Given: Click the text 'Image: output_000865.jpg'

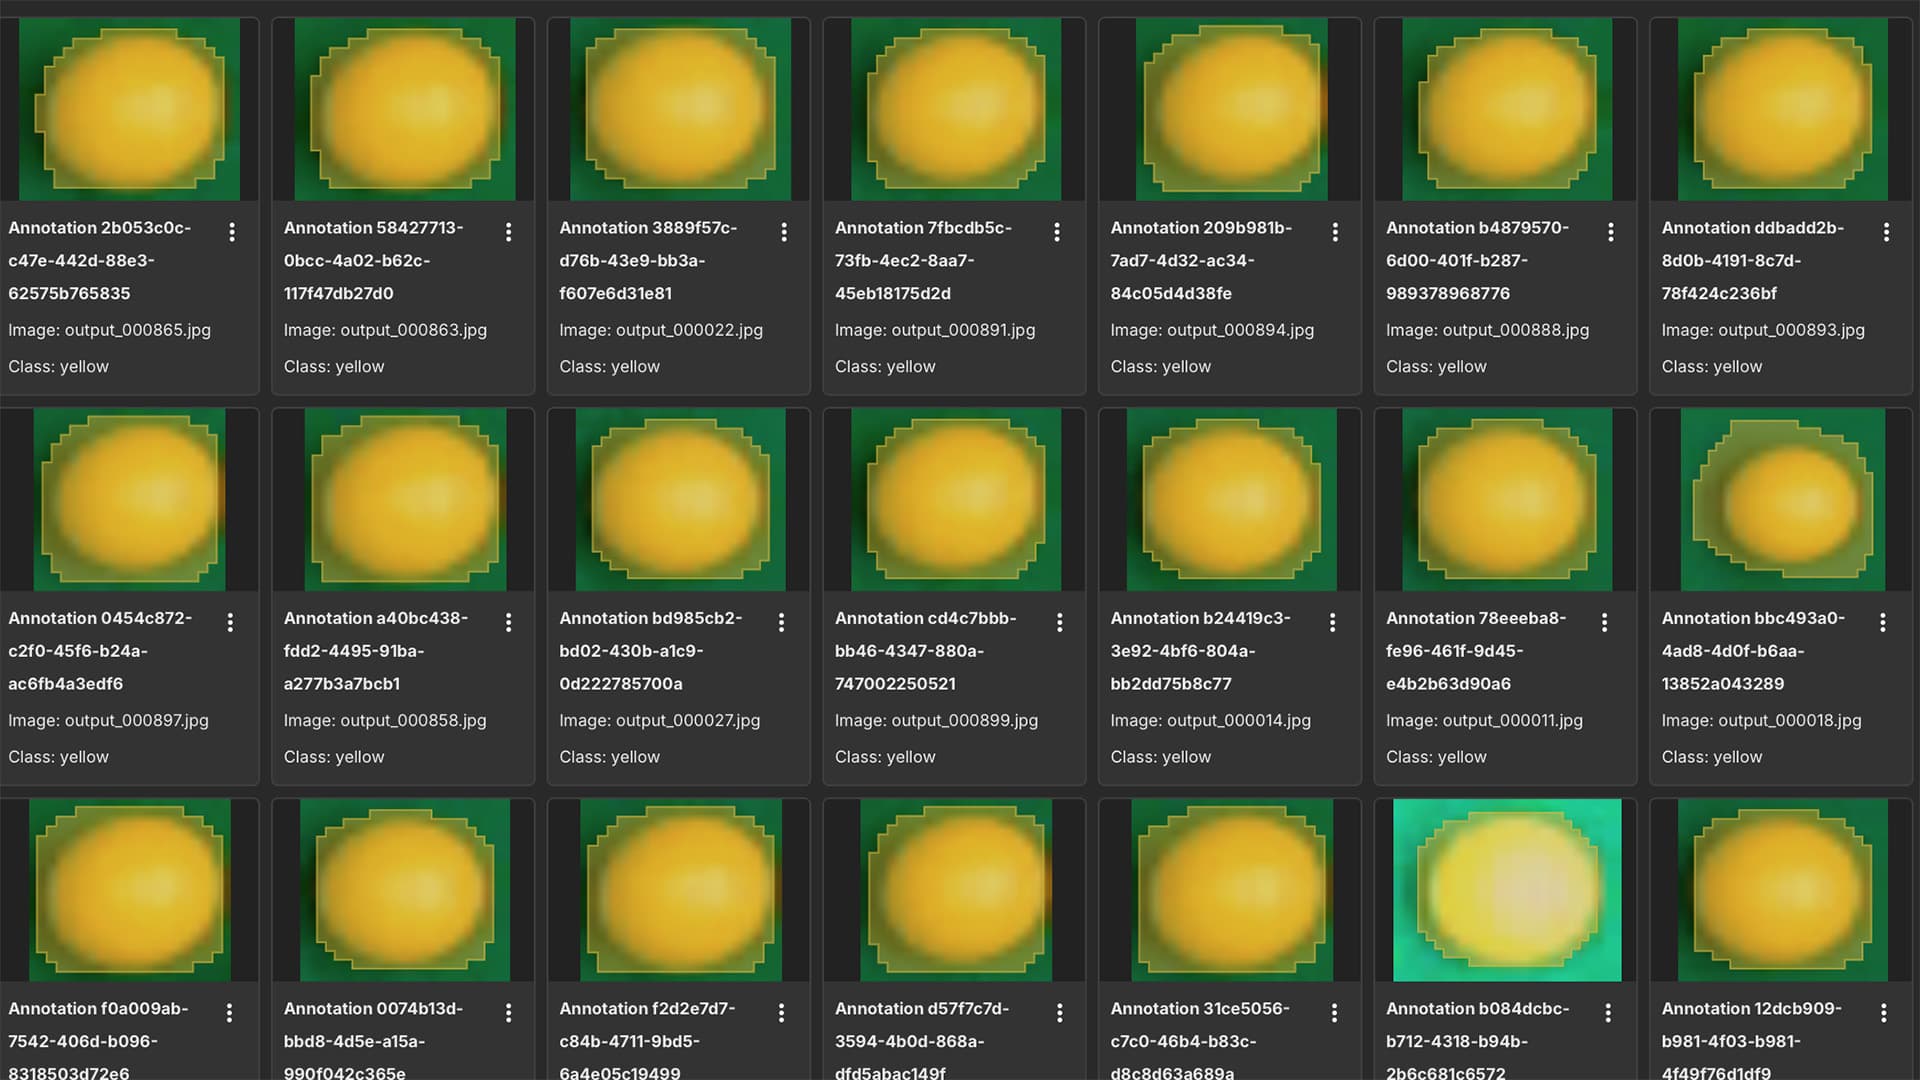Looking at the screenshot, I should coord(110,330).
